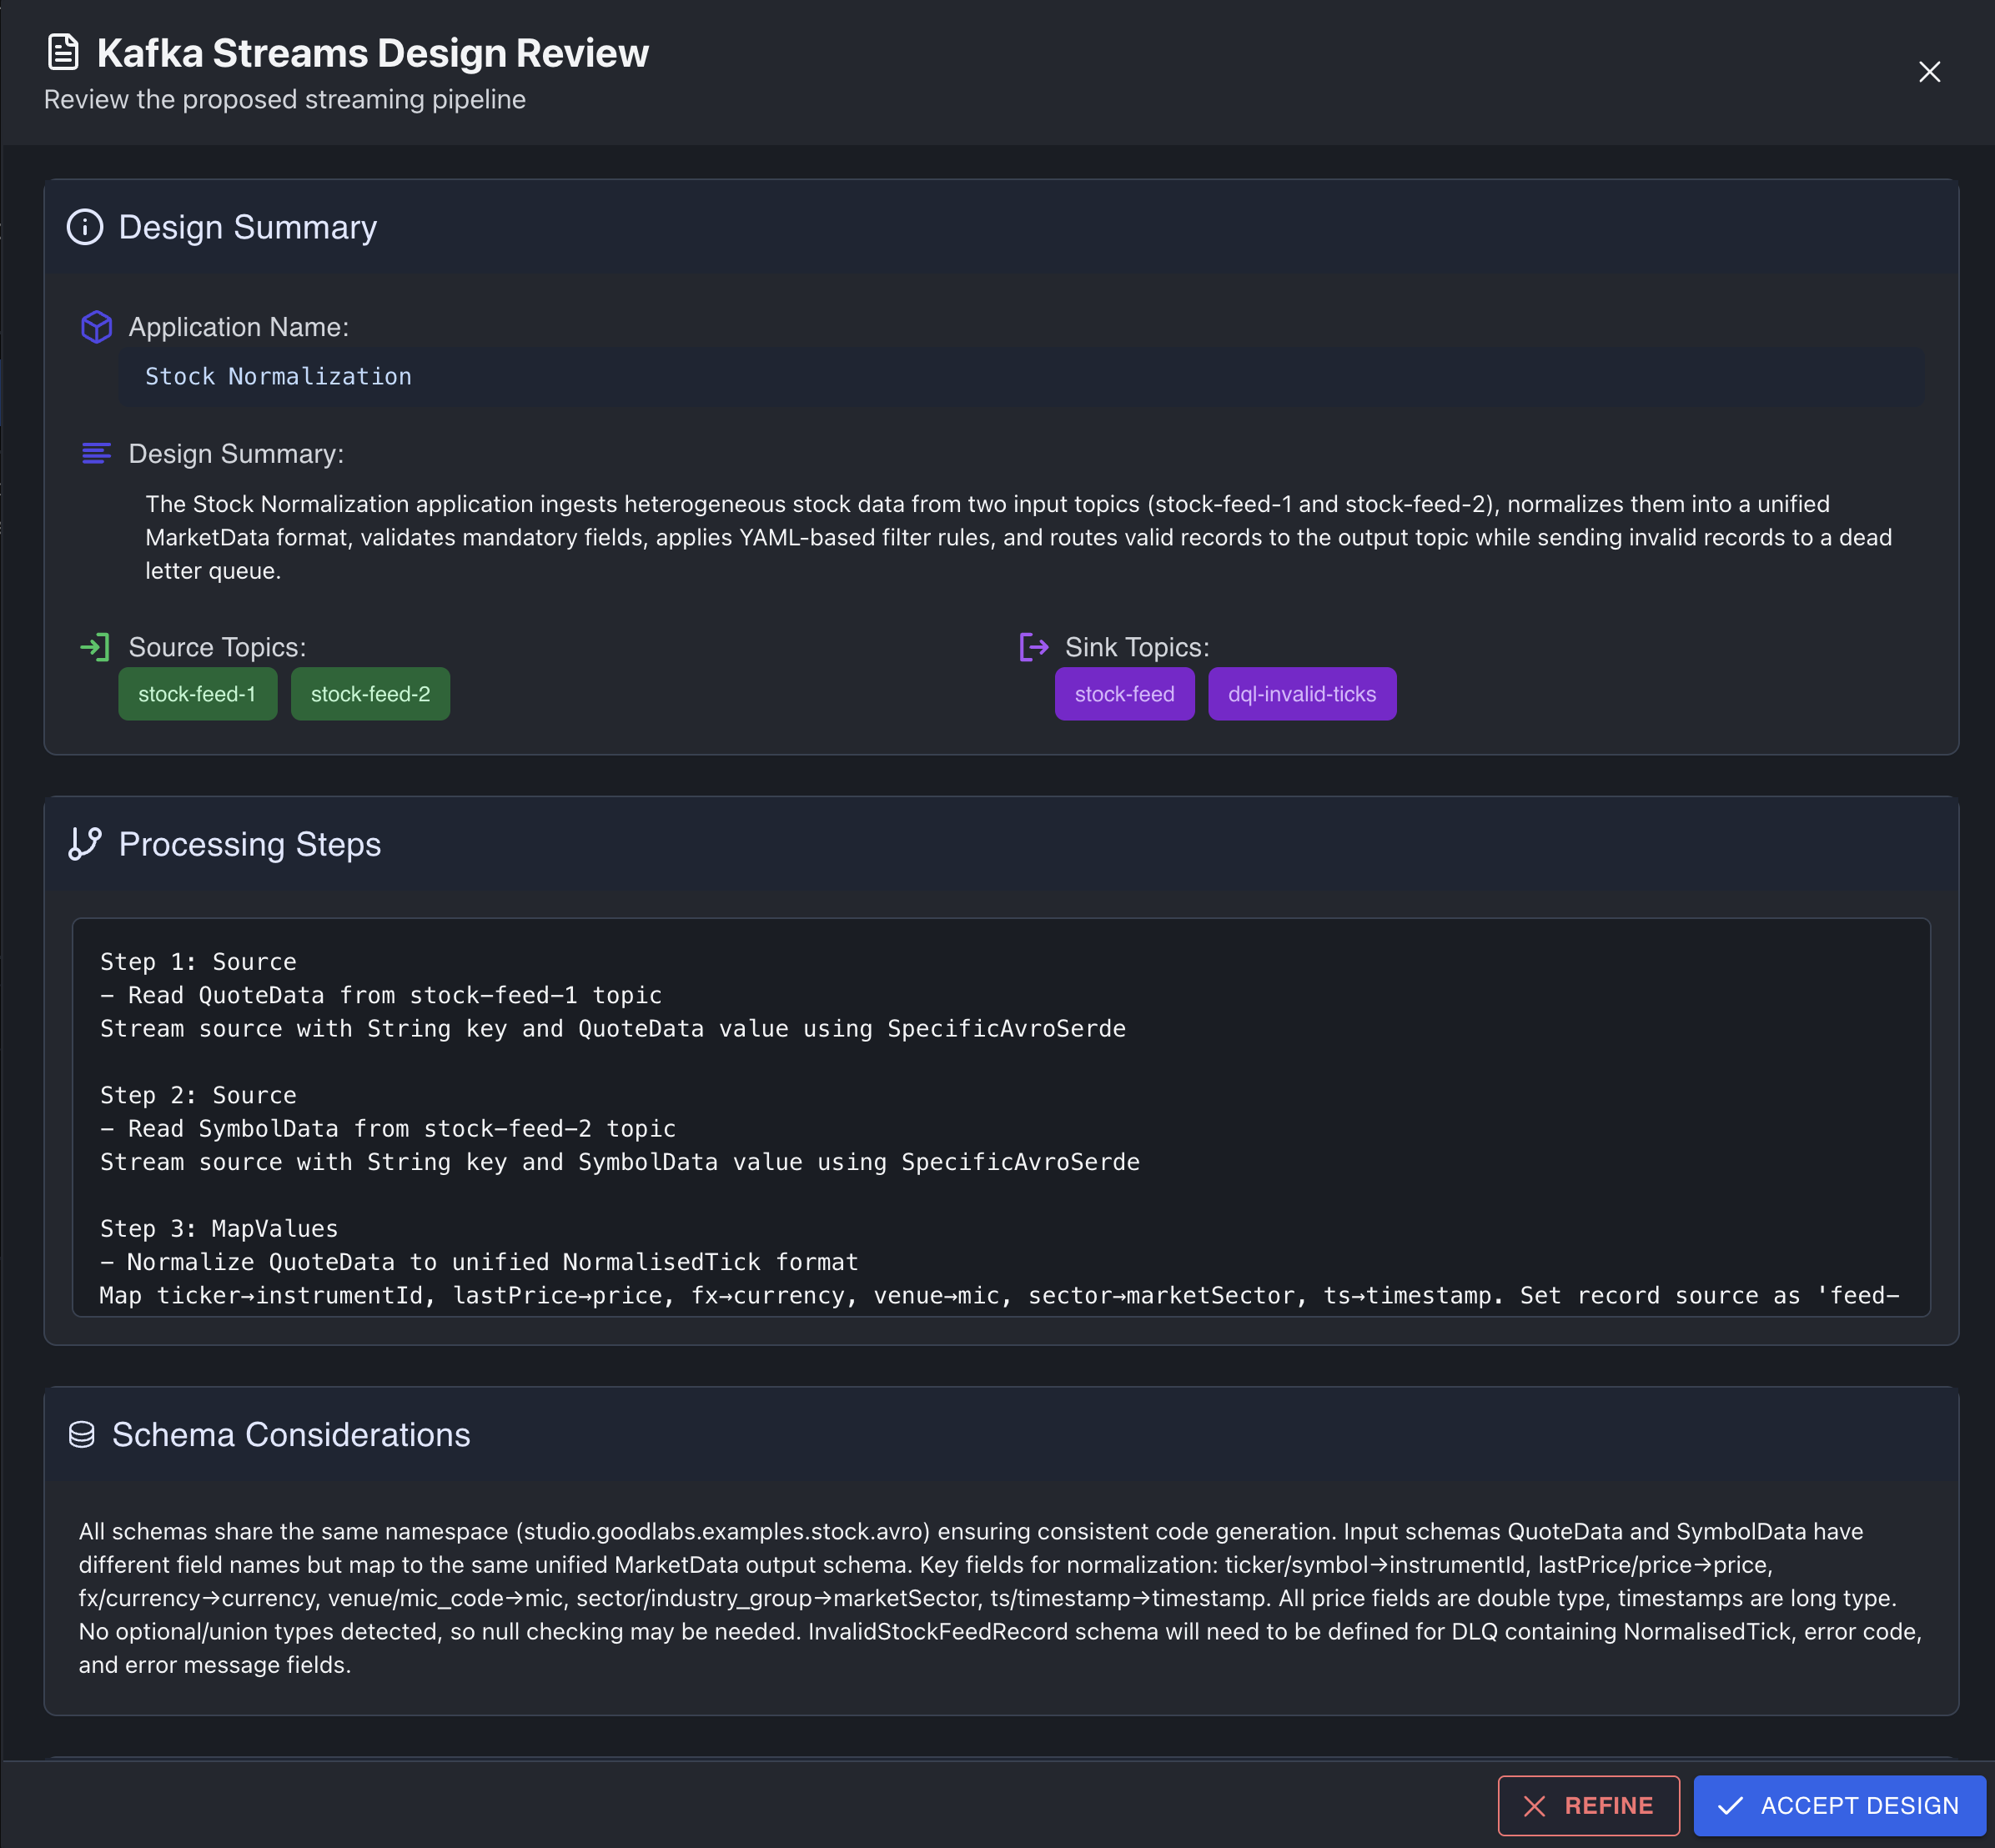This screenshot has width=1995, height=1848.
Task: Click the Stock Normalization application name field
Action: tap(1020, 377)
